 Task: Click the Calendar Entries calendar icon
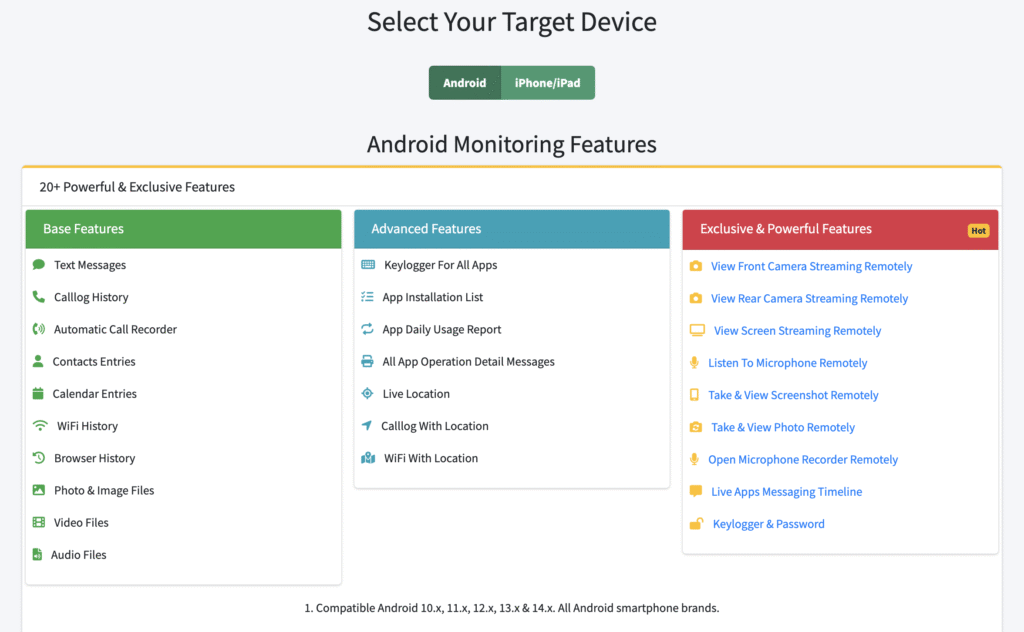coord(38,393)
